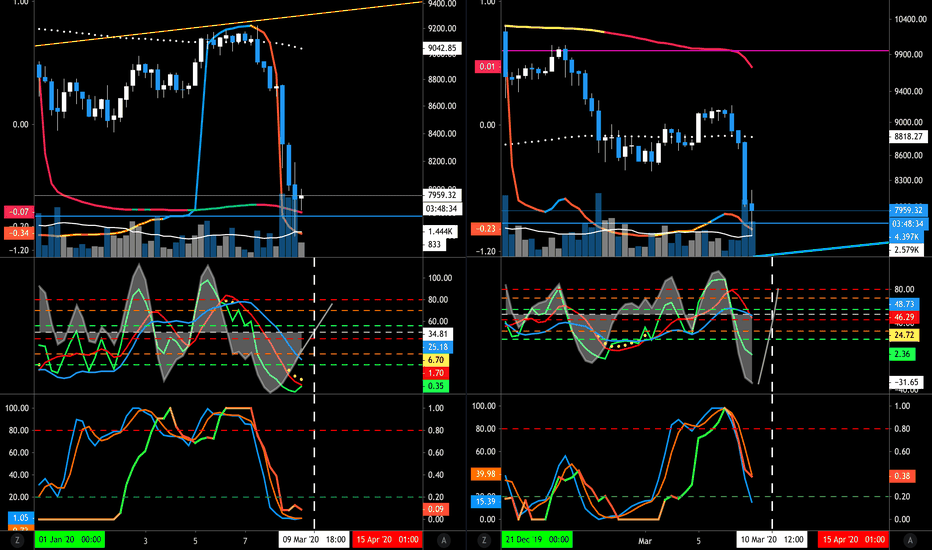Select 34.81 indicator value label
Image resolution: width=932 pixels, height=550 pixels.
point(436,334)
